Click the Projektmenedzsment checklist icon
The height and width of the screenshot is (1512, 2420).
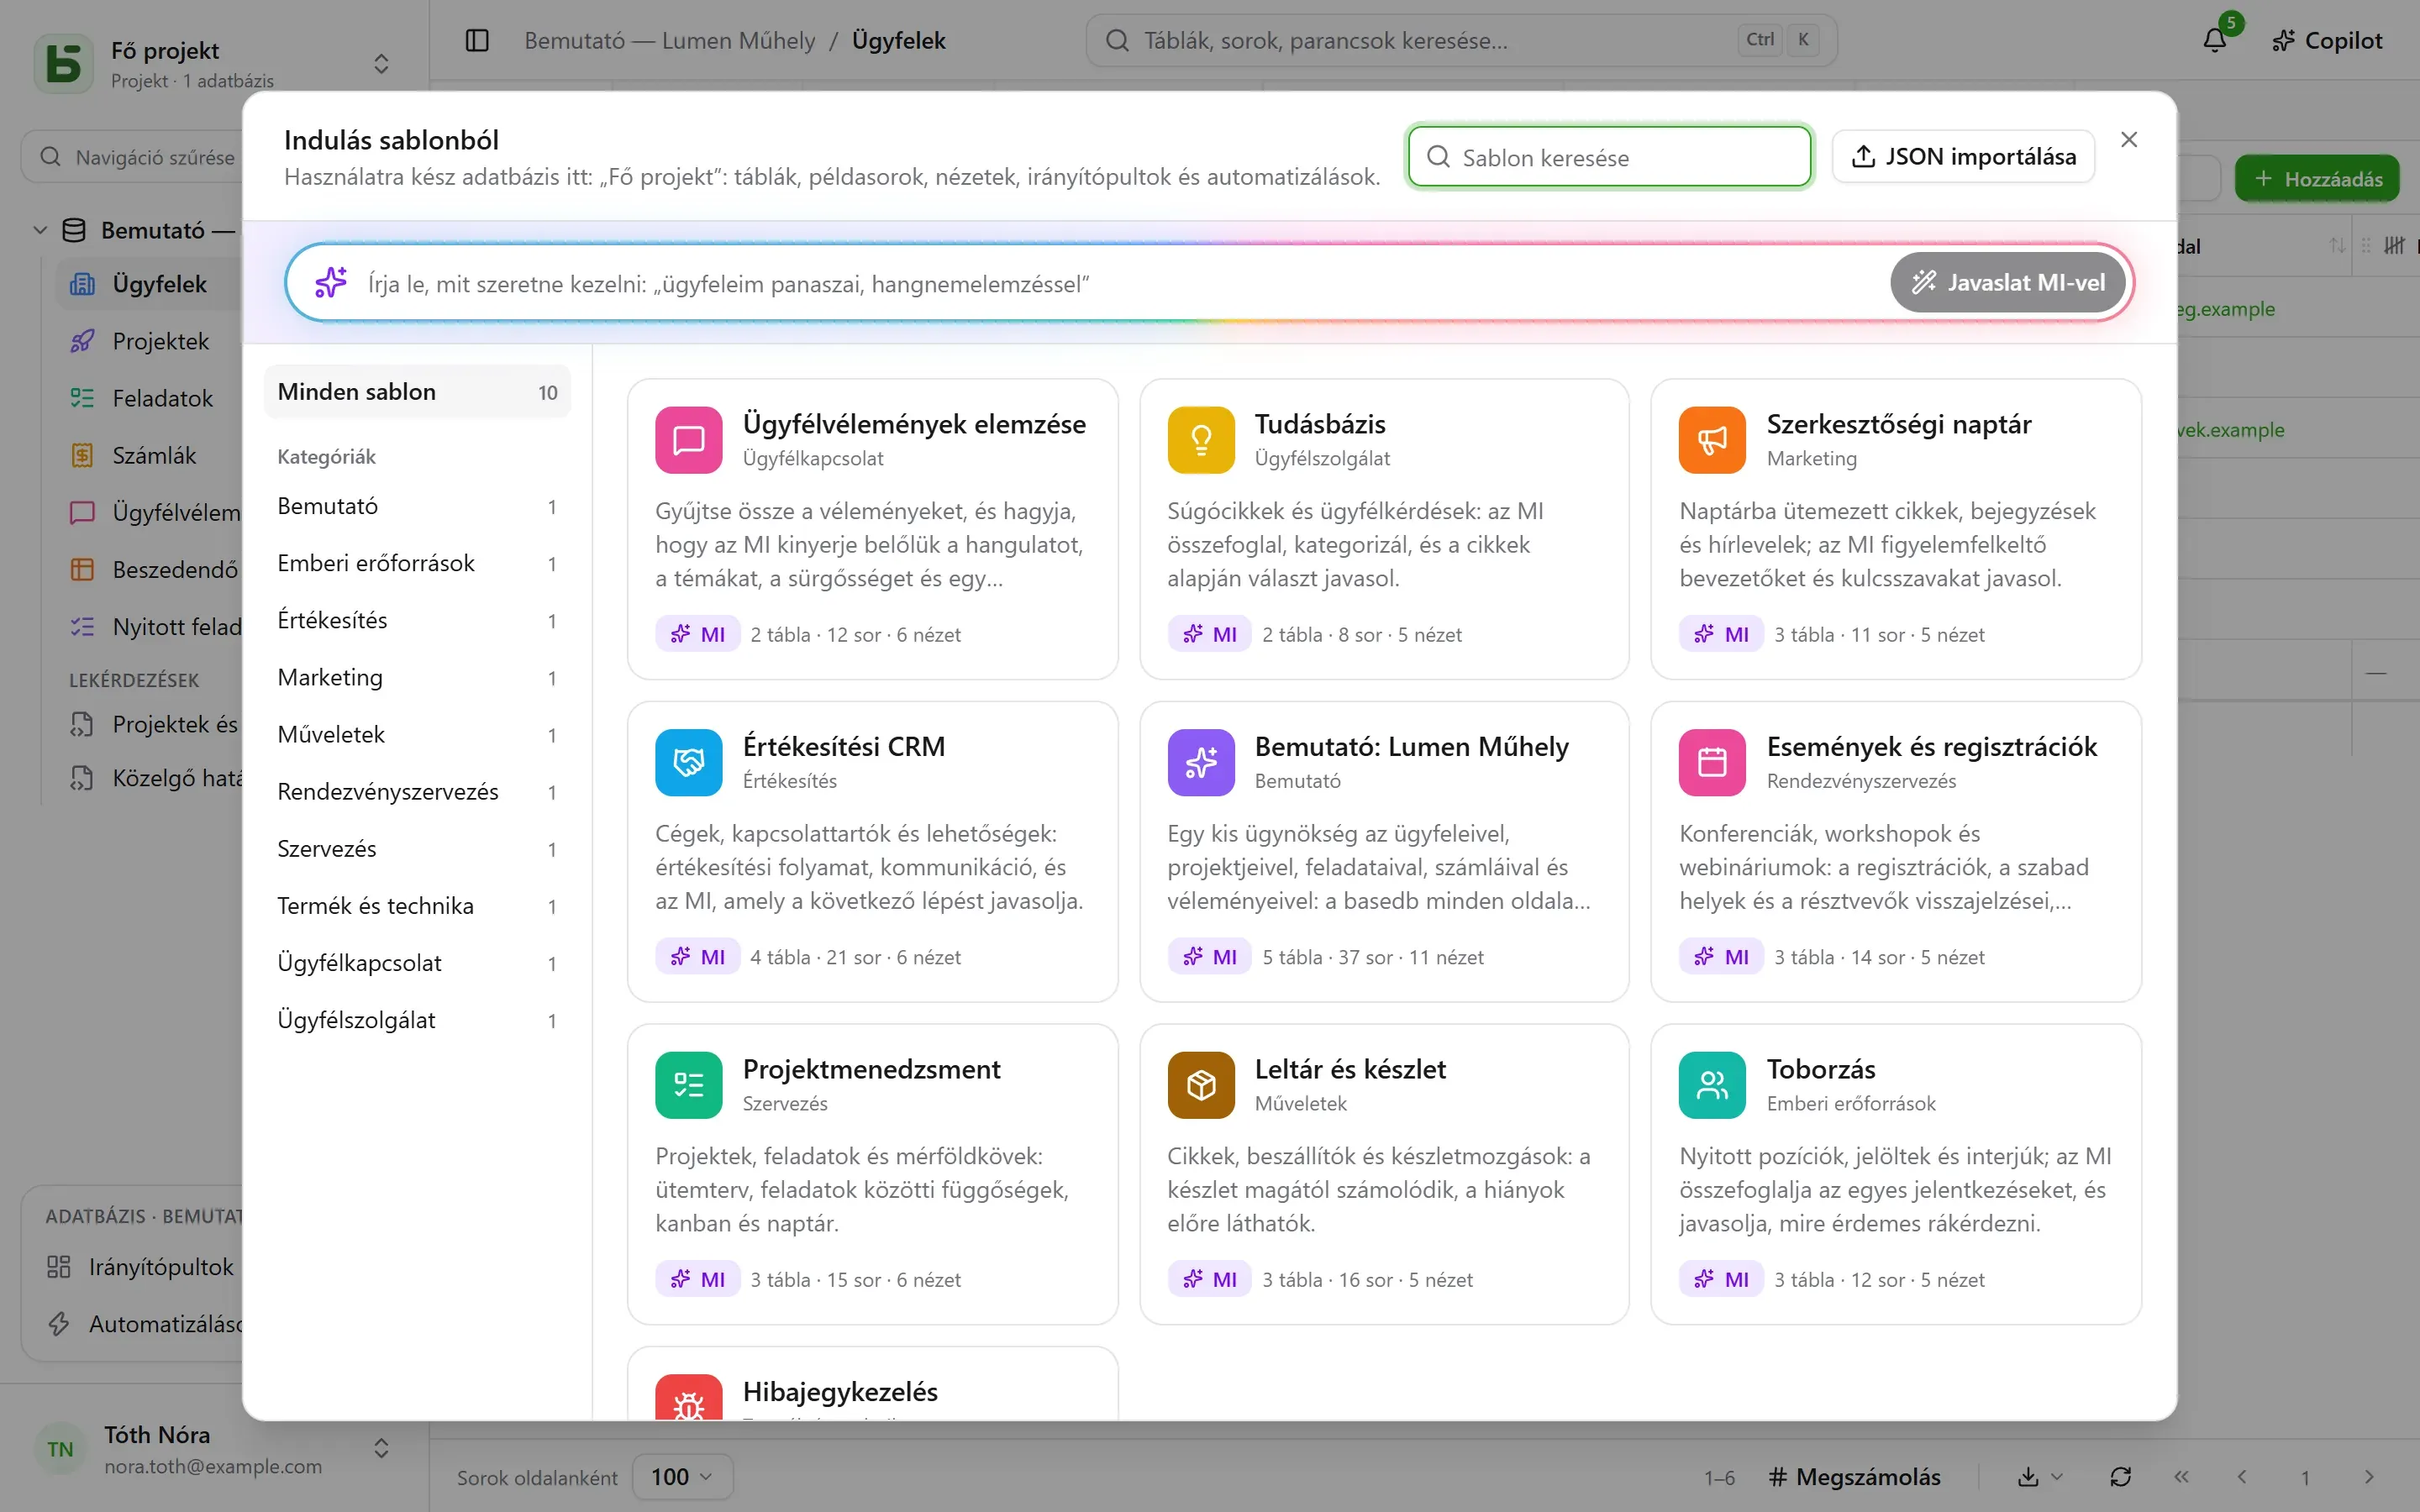pos(688,1085)
